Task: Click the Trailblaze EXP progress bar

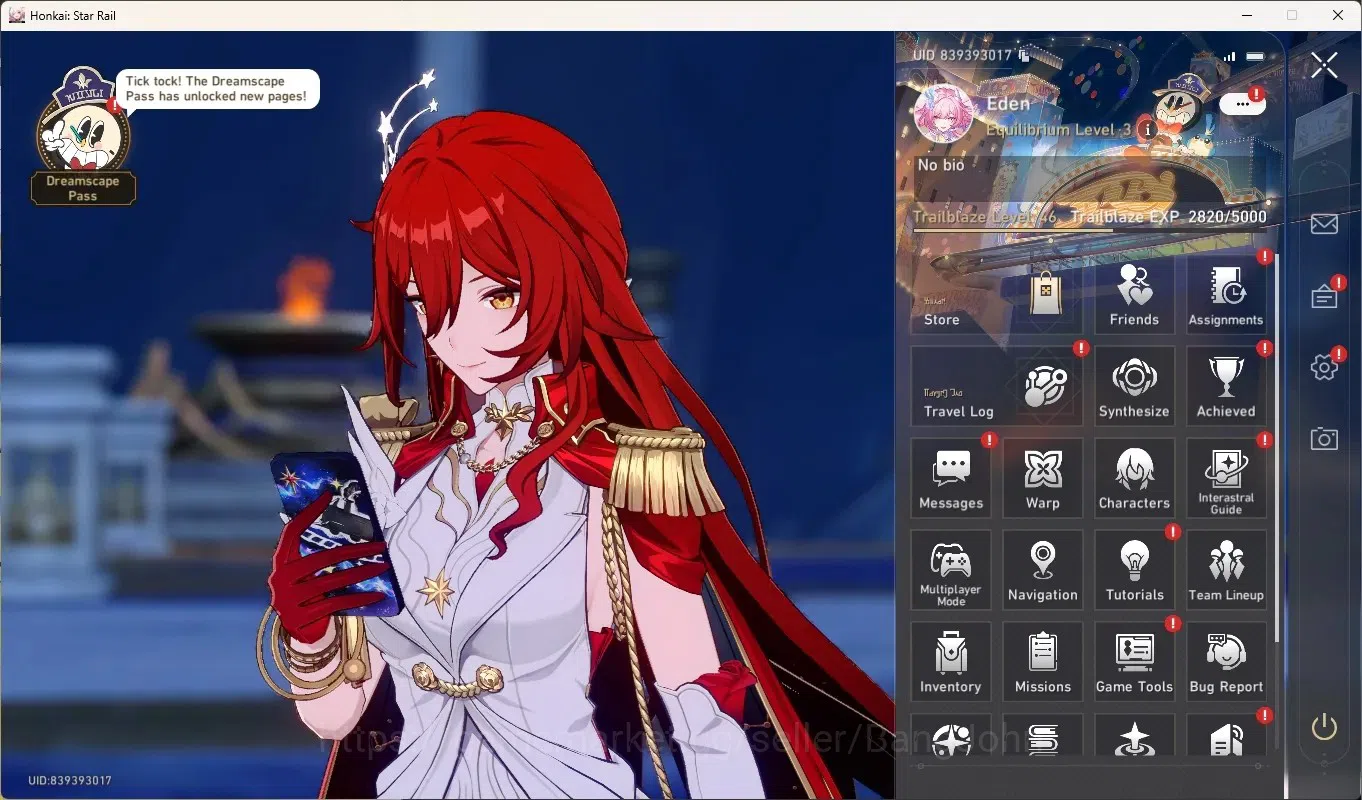Action: coord(1090,230)
